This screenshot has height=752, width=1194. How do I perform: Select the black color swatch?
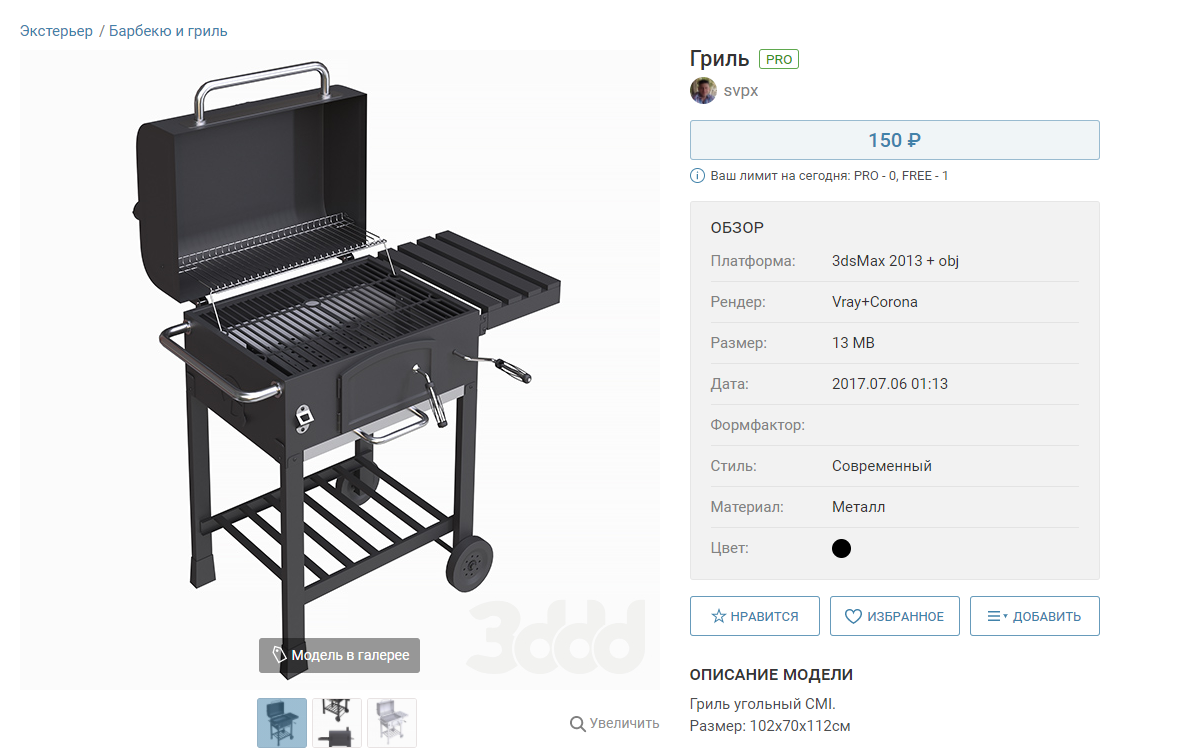coord(841,548)
